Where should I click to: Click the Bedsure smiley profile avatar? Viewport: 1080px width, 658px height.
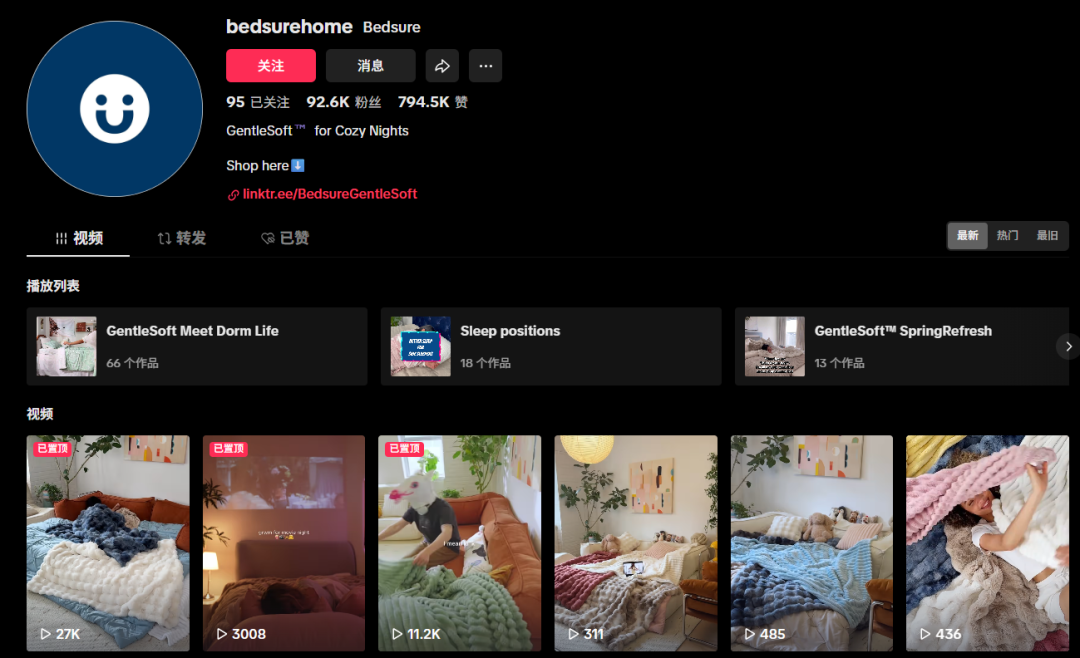(114, 109)
